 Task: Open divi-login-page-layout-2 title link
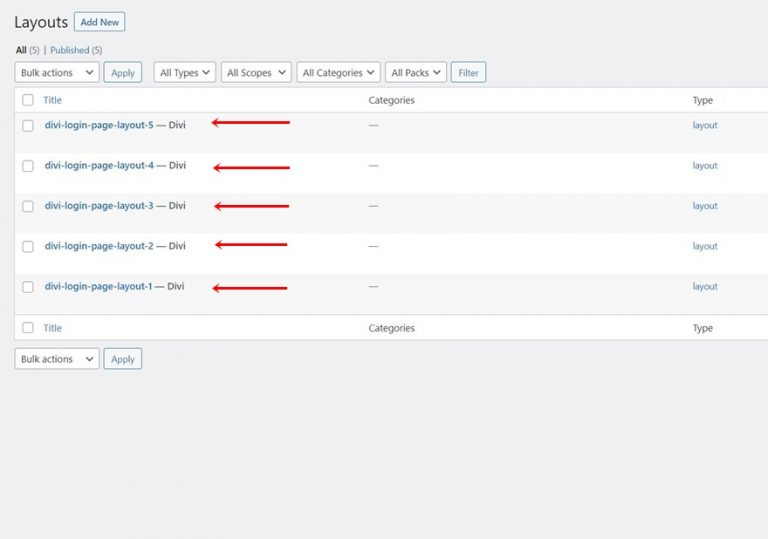coord(99,246)
